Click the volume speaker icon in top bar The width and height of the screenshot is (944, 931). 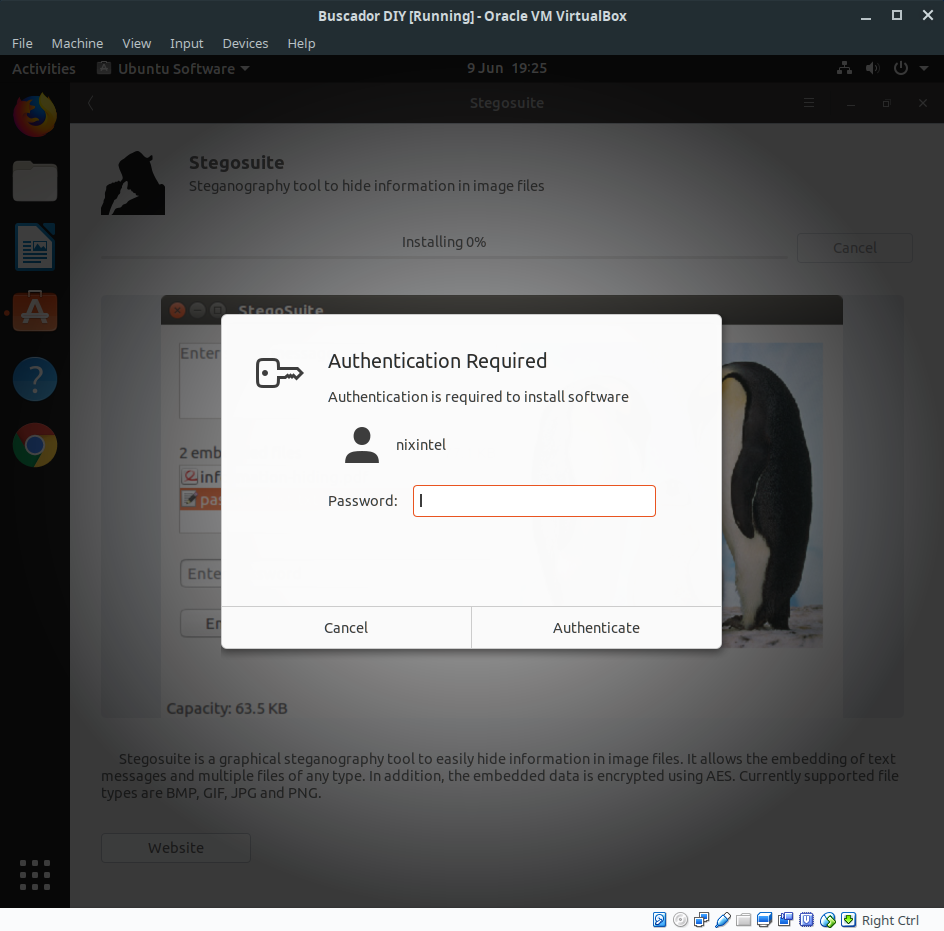click(x=872, y=68)
